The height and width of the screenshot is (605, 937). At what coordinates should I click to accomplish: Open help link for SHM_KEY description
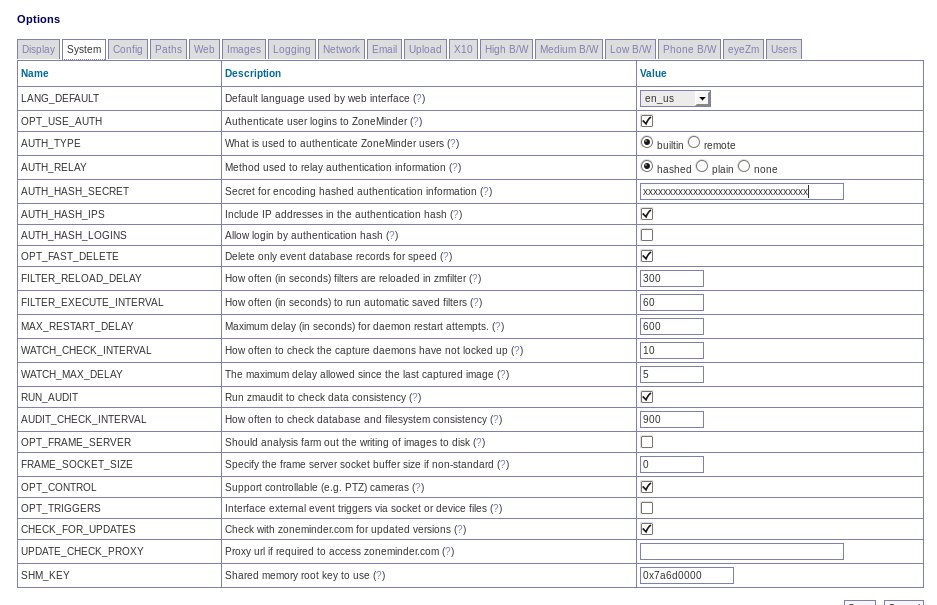click(379, 575)
